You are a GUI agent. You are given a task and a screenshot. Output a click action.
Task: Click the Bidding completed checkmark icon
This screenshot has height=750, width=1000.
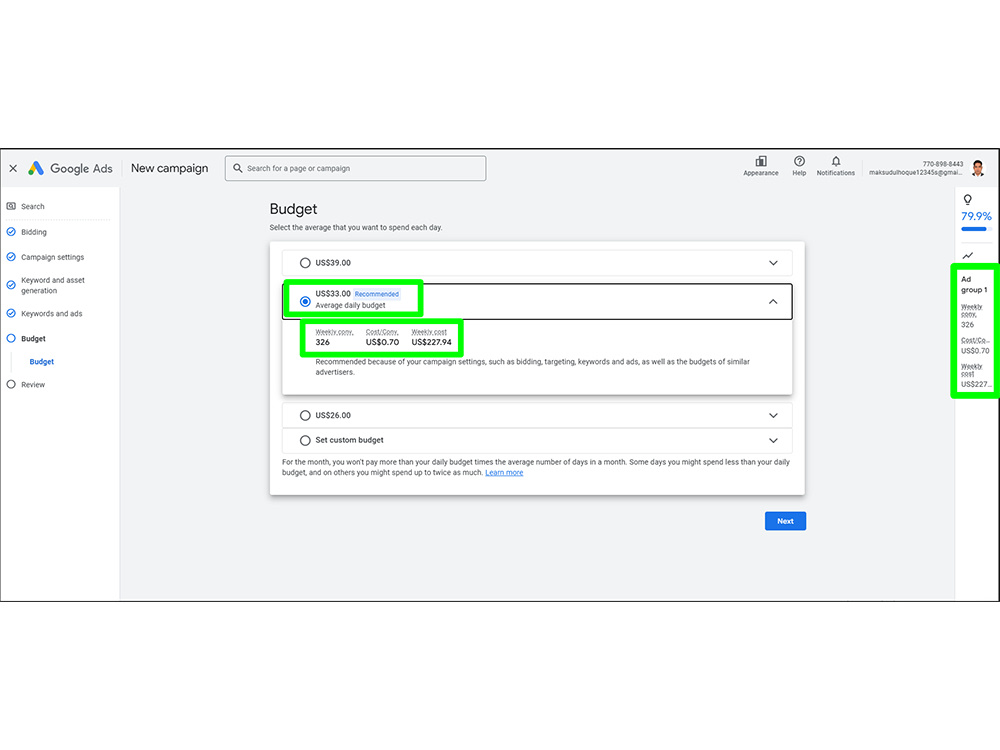tap(11, 232)
